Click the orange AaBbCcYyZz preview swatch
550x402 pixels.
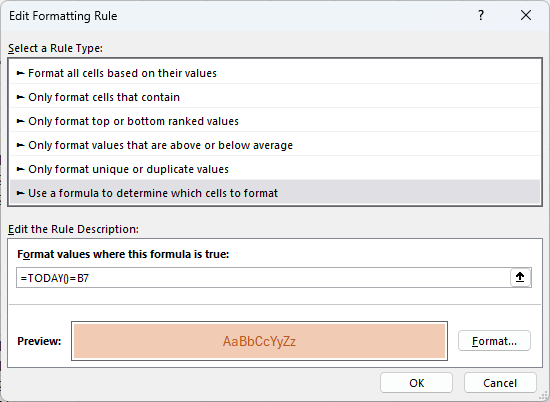click(259, 341)
